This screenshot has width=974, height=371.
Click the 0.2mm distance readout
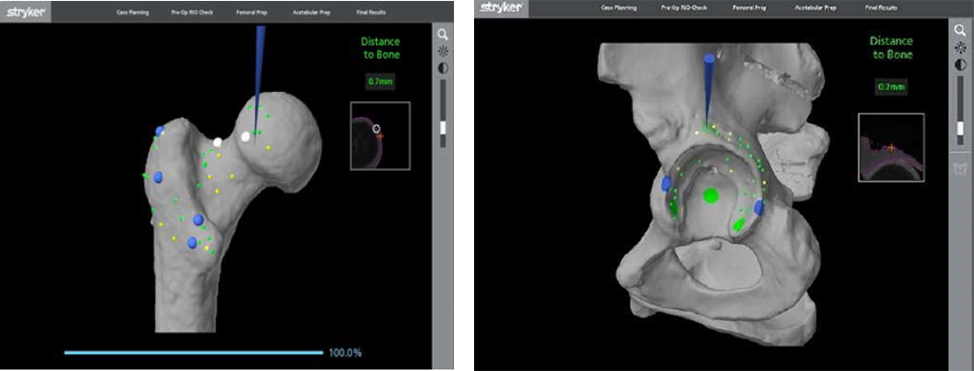pos(891,87)
